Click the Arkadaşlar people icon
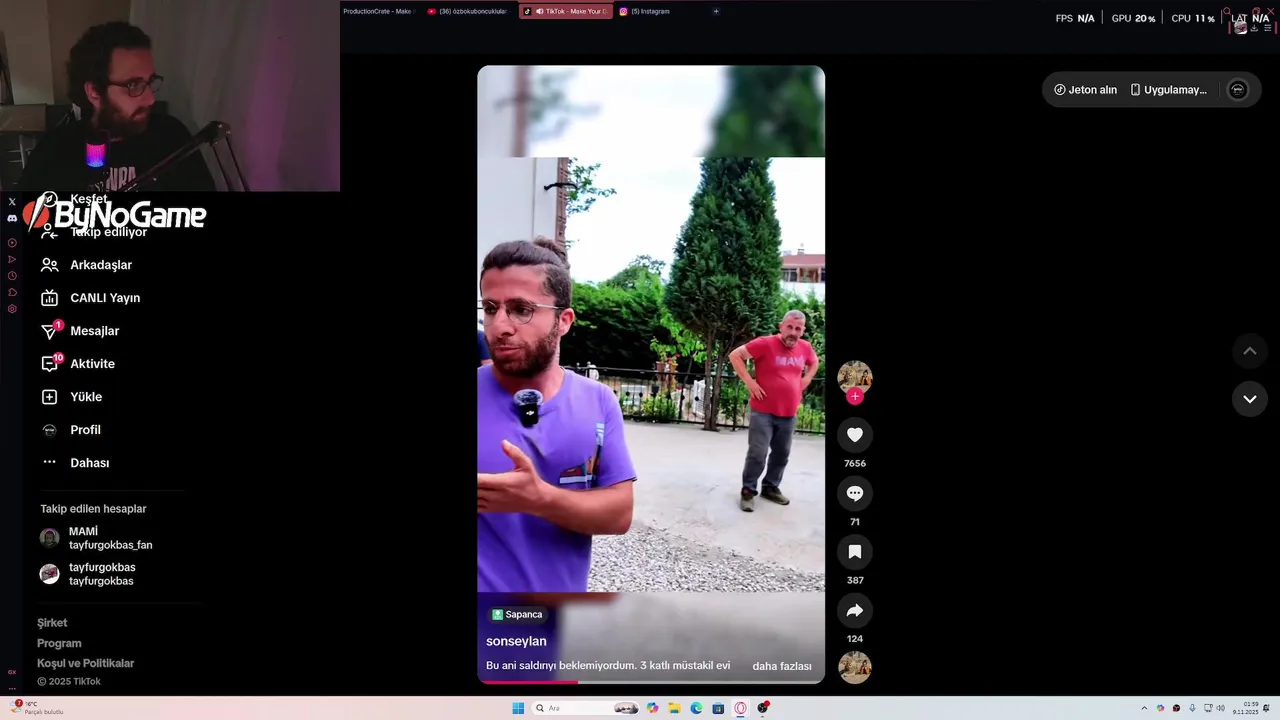This screenshot has width=1280, height=720. (x=49, y=265)
